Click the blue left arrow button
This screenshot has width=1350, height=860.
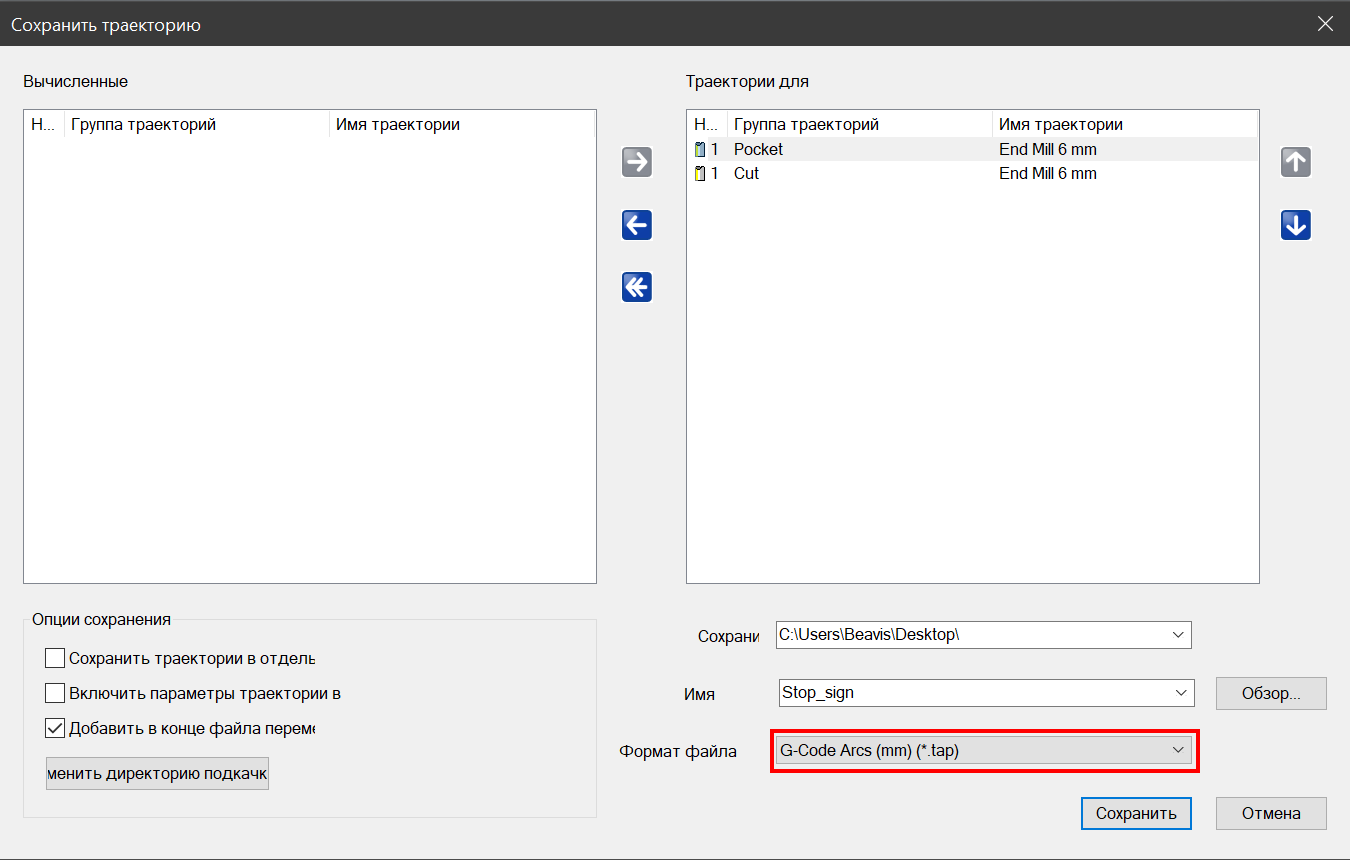tap(637, 225)
